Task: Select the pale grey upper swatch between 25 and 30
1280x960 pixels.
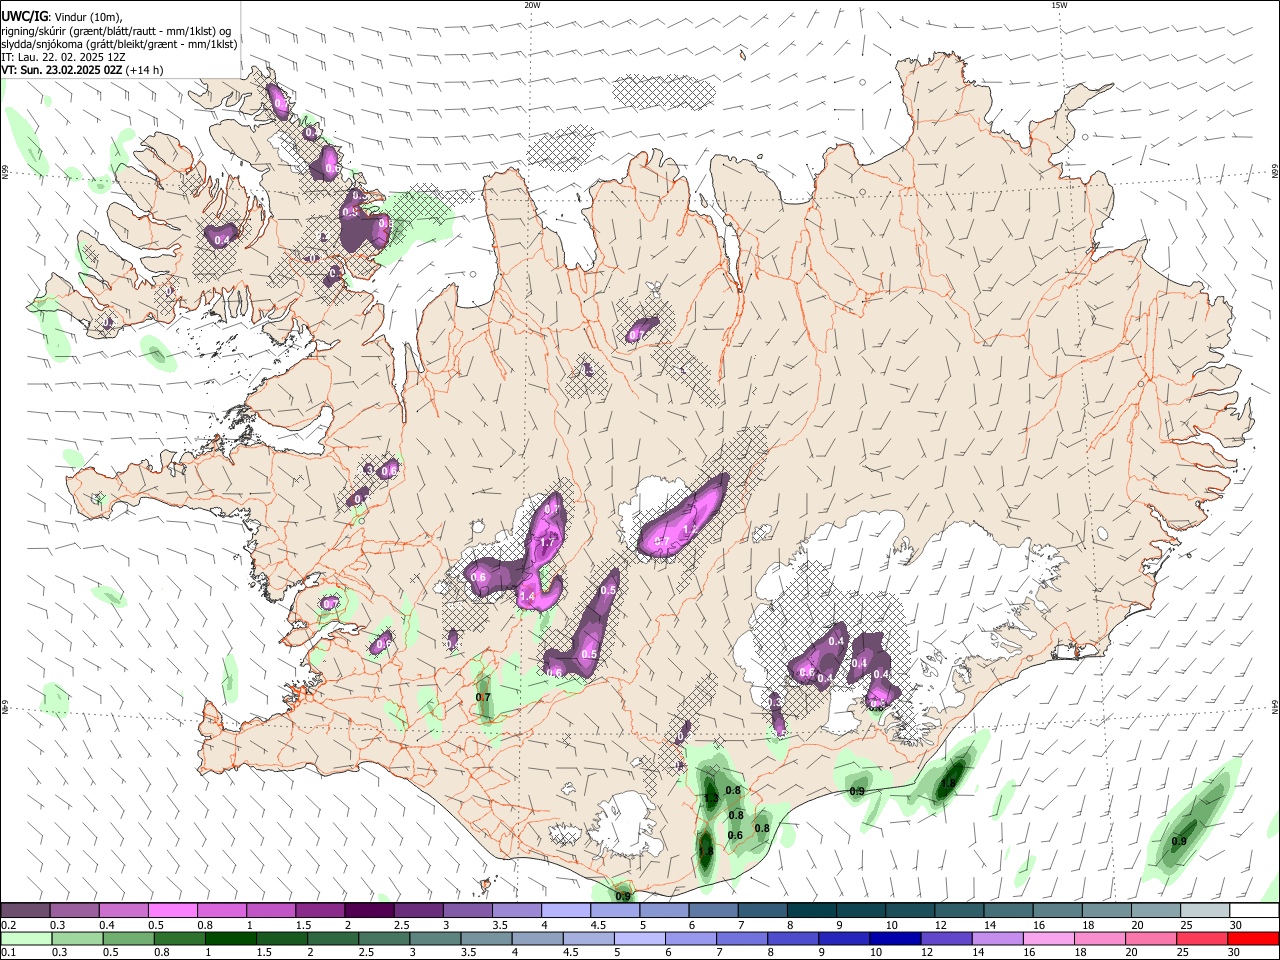Action: point(1204,911)
